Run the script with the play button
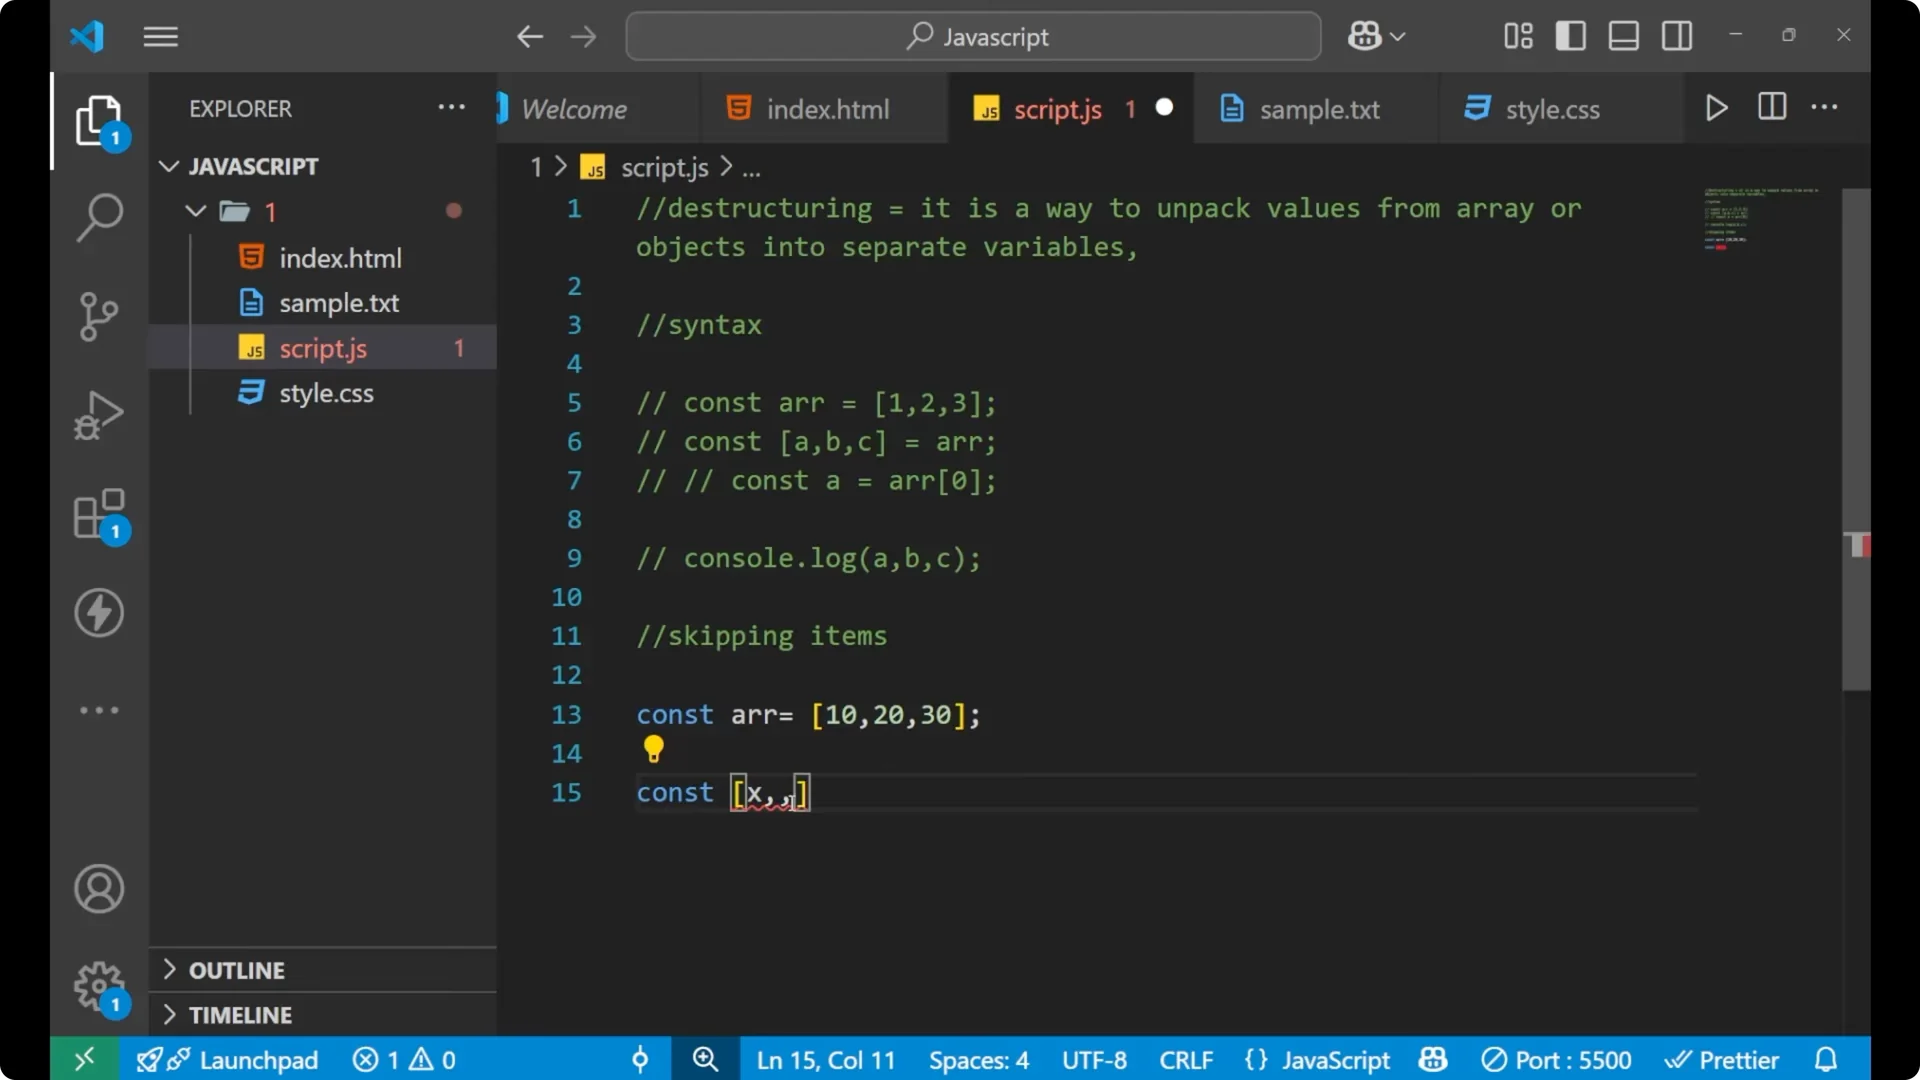 [1717, 107]
